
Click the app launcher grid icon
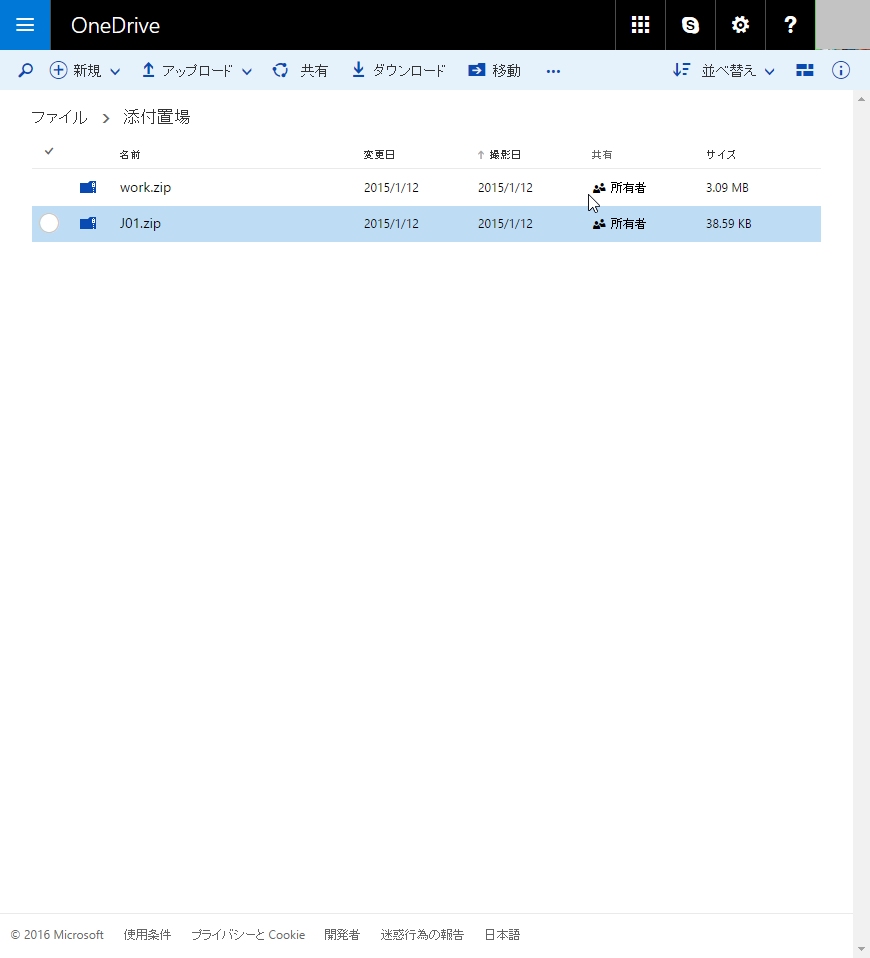coord(640,25)
